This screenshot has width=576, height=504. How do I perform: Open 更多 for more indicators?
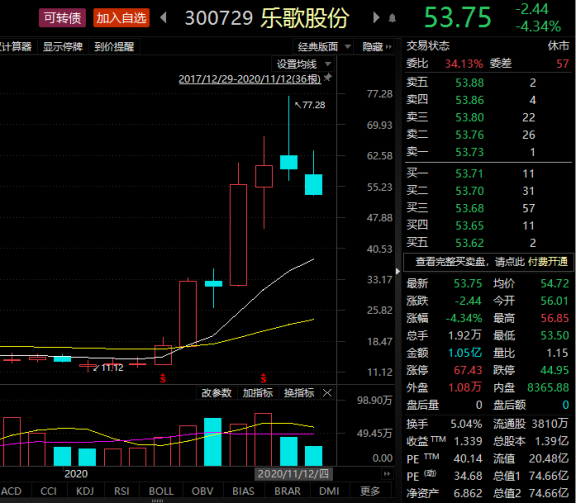click(x=370, y=491)
